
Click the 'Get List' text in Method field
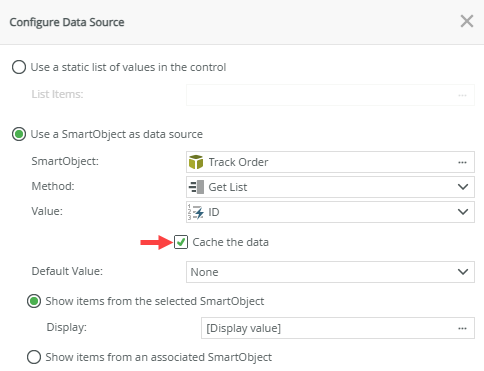228,187
